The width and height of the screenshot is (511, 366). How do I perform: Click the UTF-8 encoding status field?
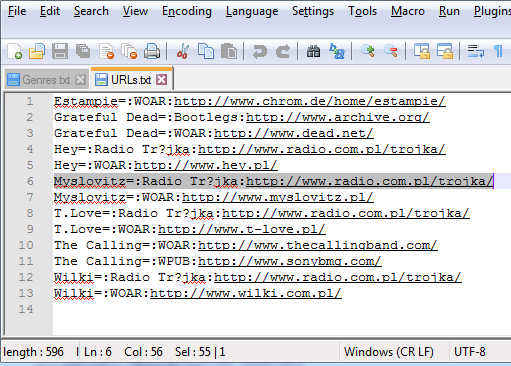click(470, 352)
